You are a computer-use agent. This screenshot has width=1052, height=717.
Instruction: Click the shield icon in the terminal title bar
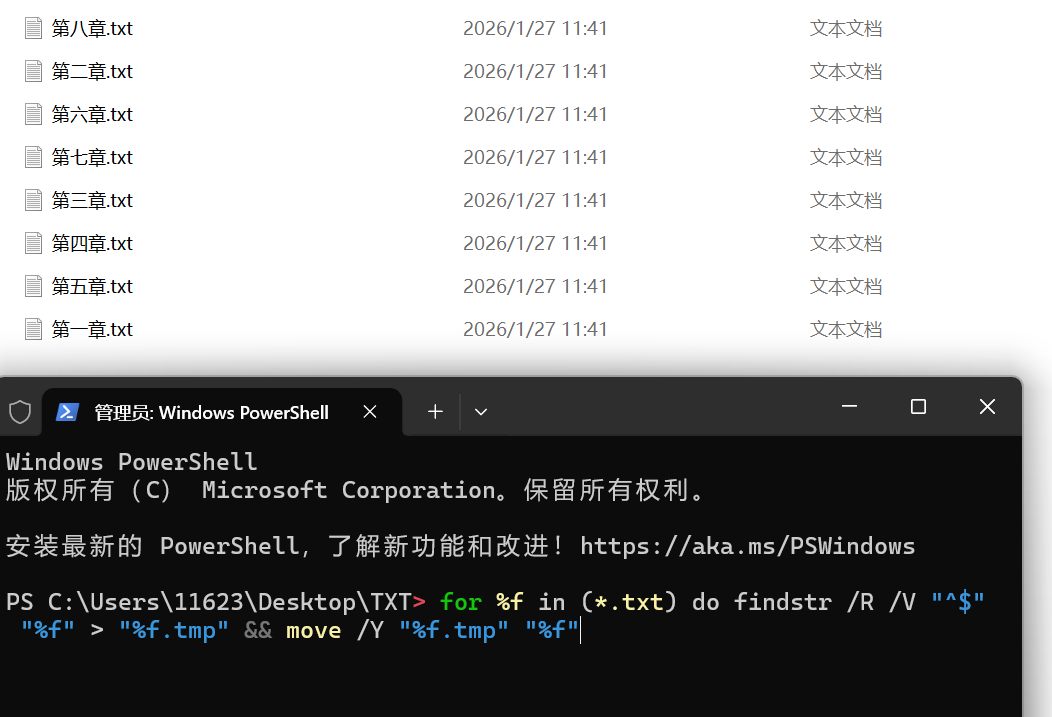tap(19, 411)
